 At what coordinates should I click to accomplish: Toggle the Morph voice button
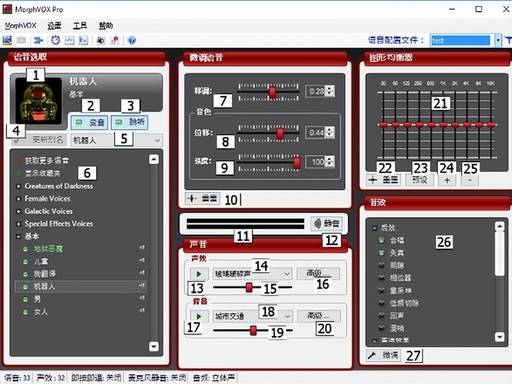(x=89, y=122)
